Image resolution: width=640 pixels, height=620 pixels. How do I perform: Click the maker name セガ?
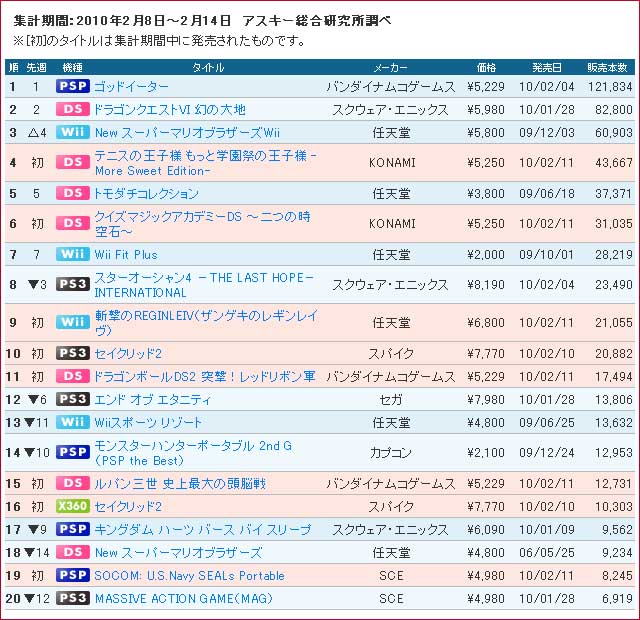pos(391,399)
